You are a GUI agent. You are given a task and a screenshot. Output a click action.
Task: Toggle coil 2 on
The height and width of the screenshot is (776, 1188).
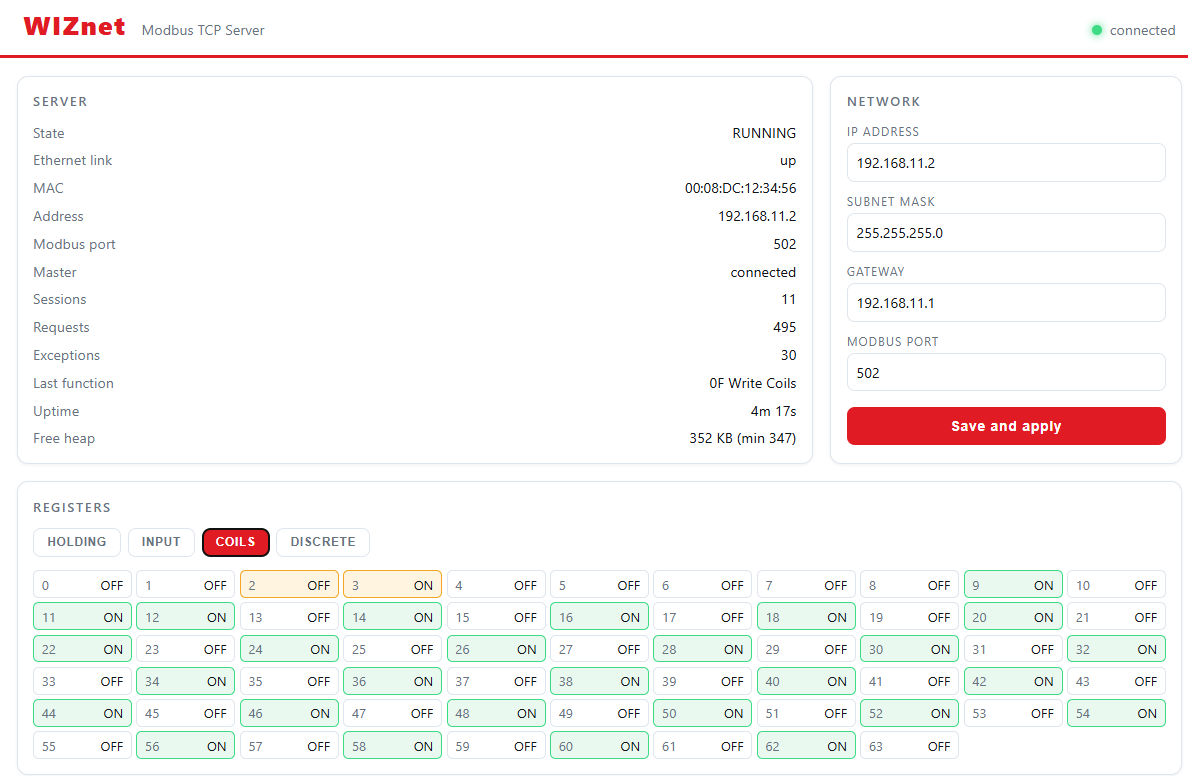point(289,585)
